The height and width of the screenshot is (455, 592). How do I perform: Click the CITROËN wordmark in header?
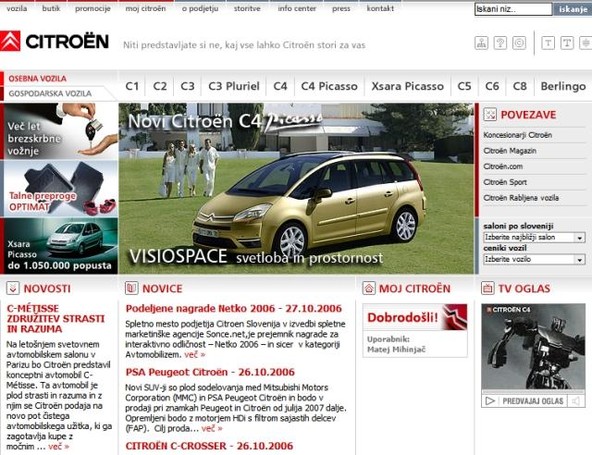(67, 41)
